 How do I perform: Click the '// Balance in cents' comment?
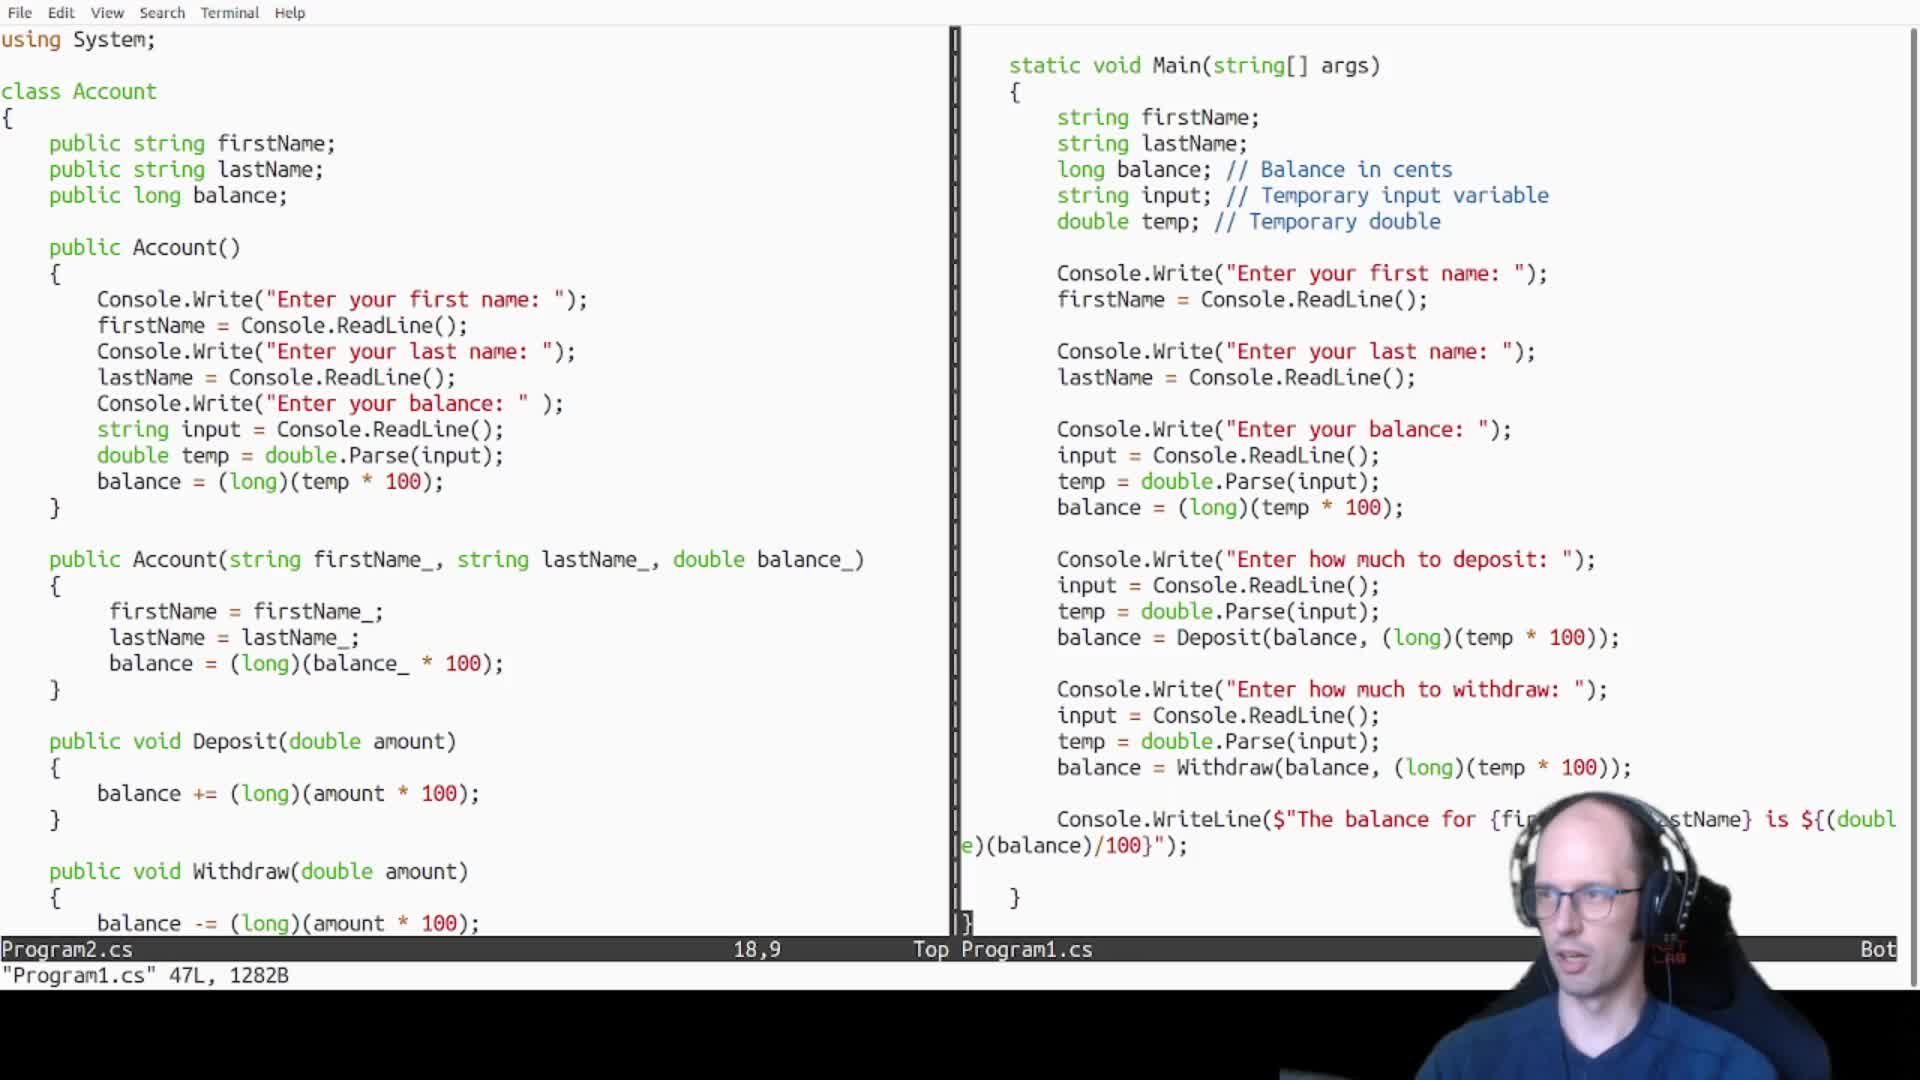1340,170
